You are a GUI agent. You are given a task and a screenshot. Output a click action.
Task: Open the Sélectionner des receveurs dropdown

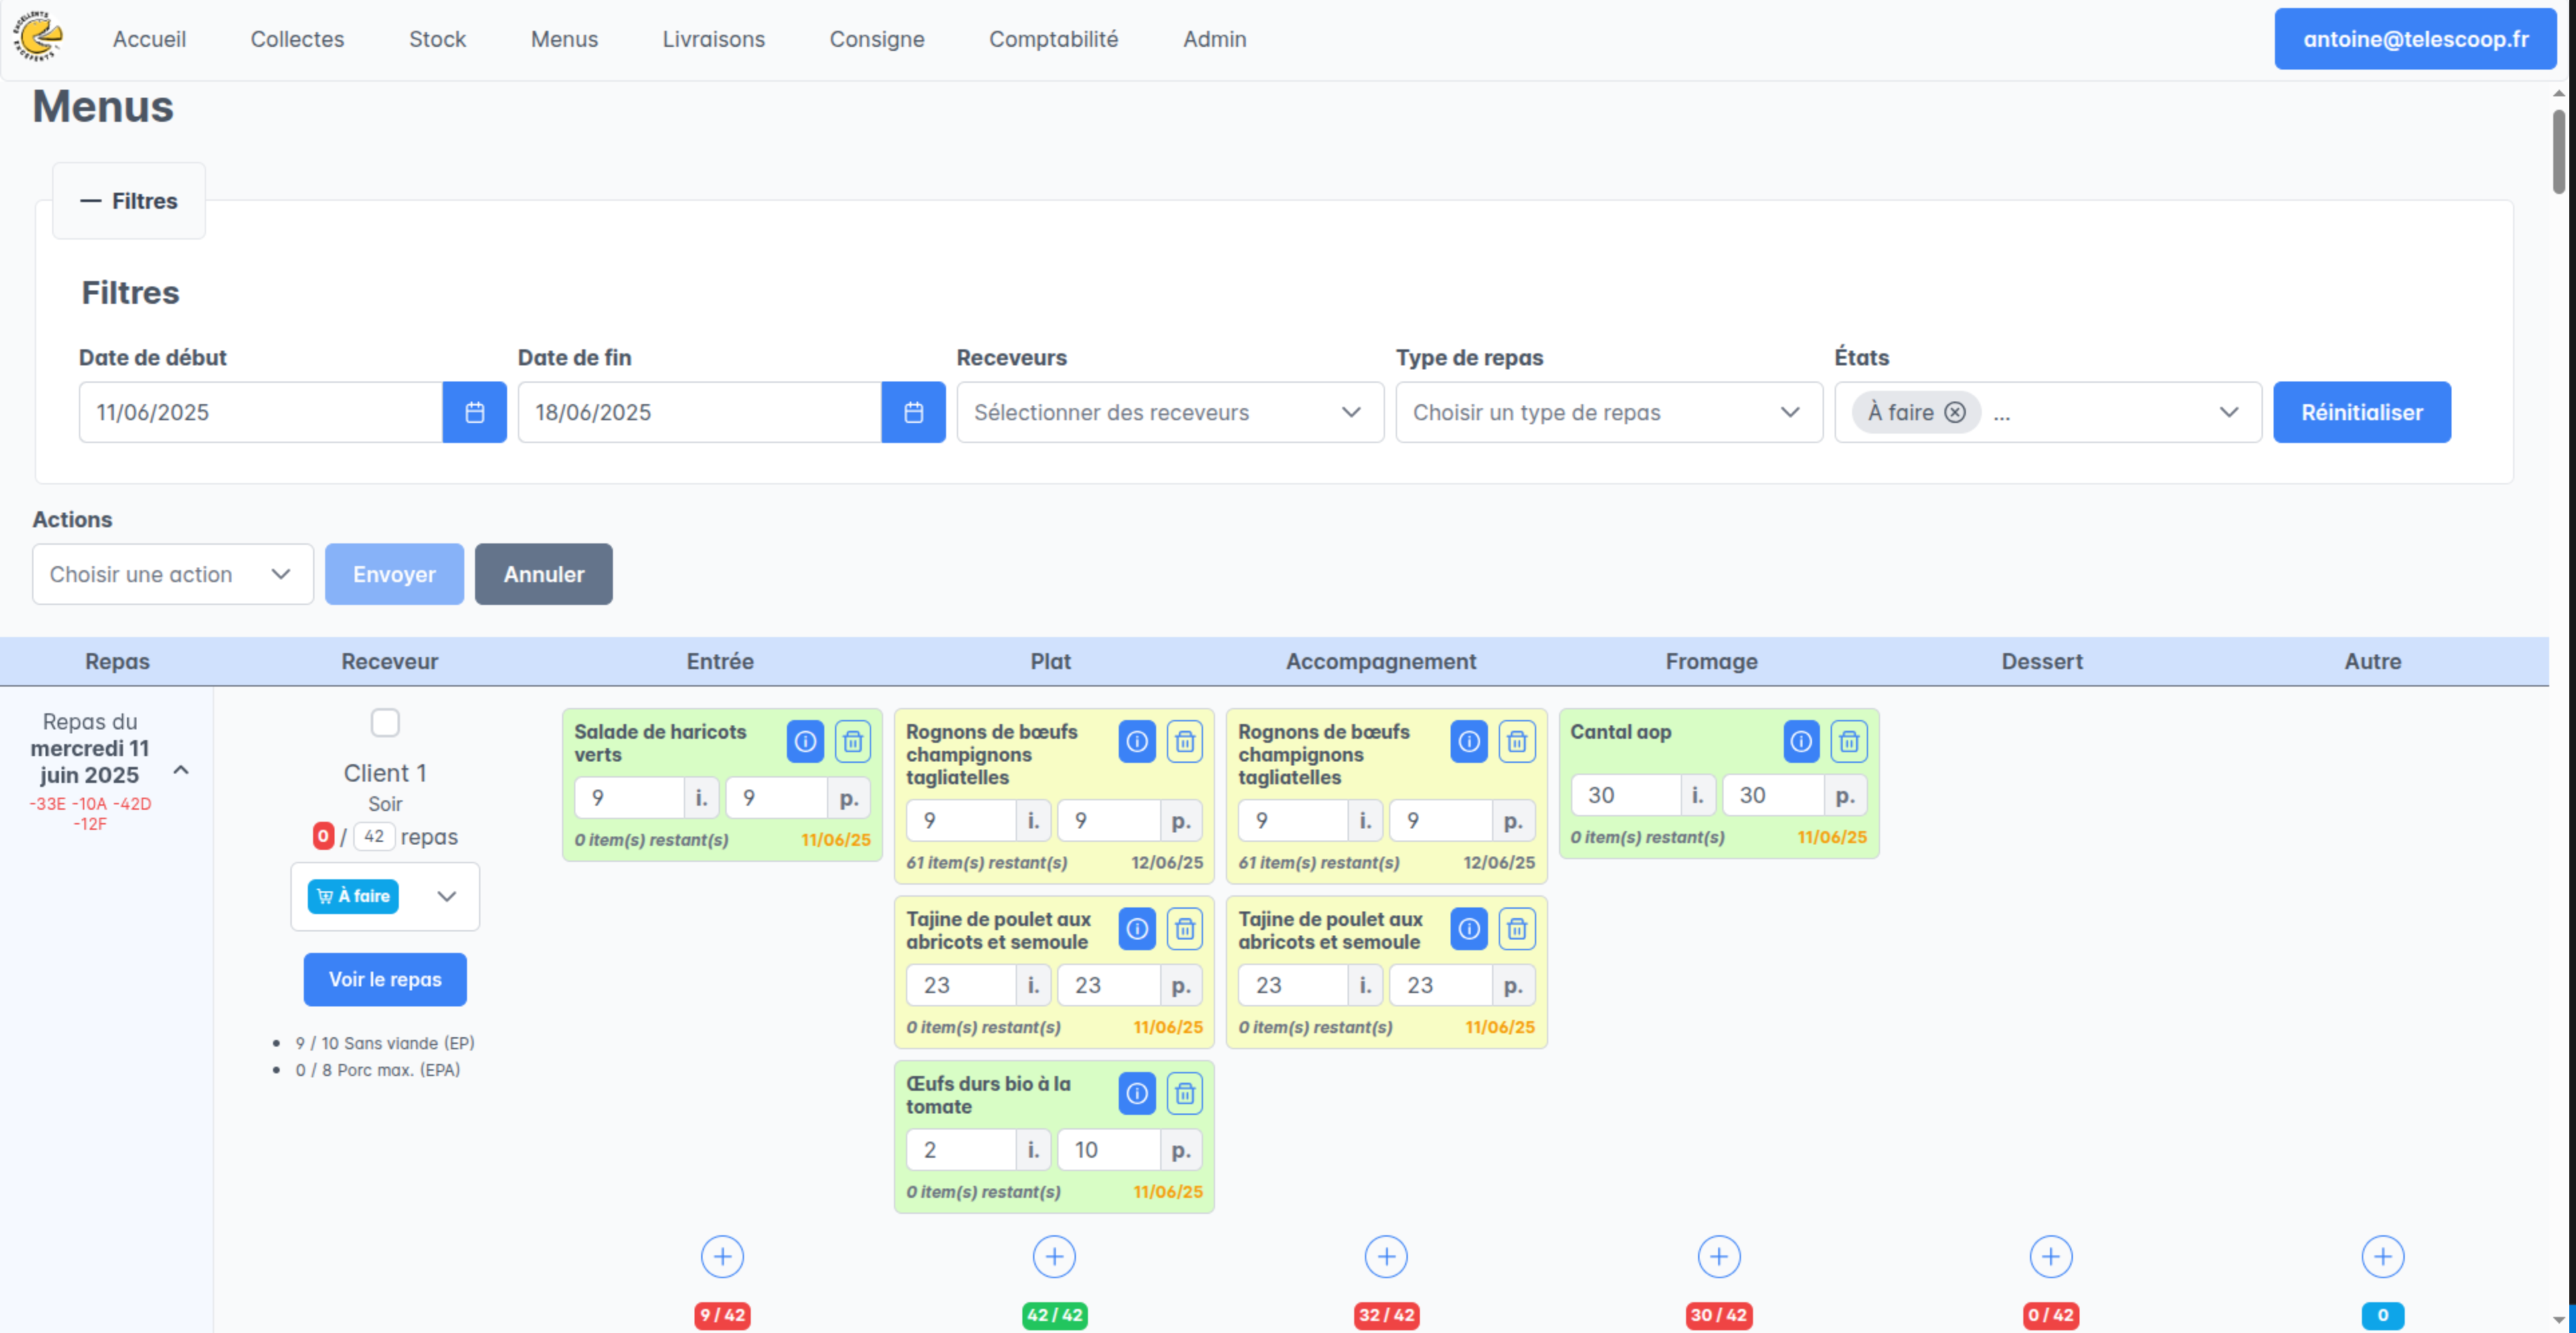(x=1169, y=412)
